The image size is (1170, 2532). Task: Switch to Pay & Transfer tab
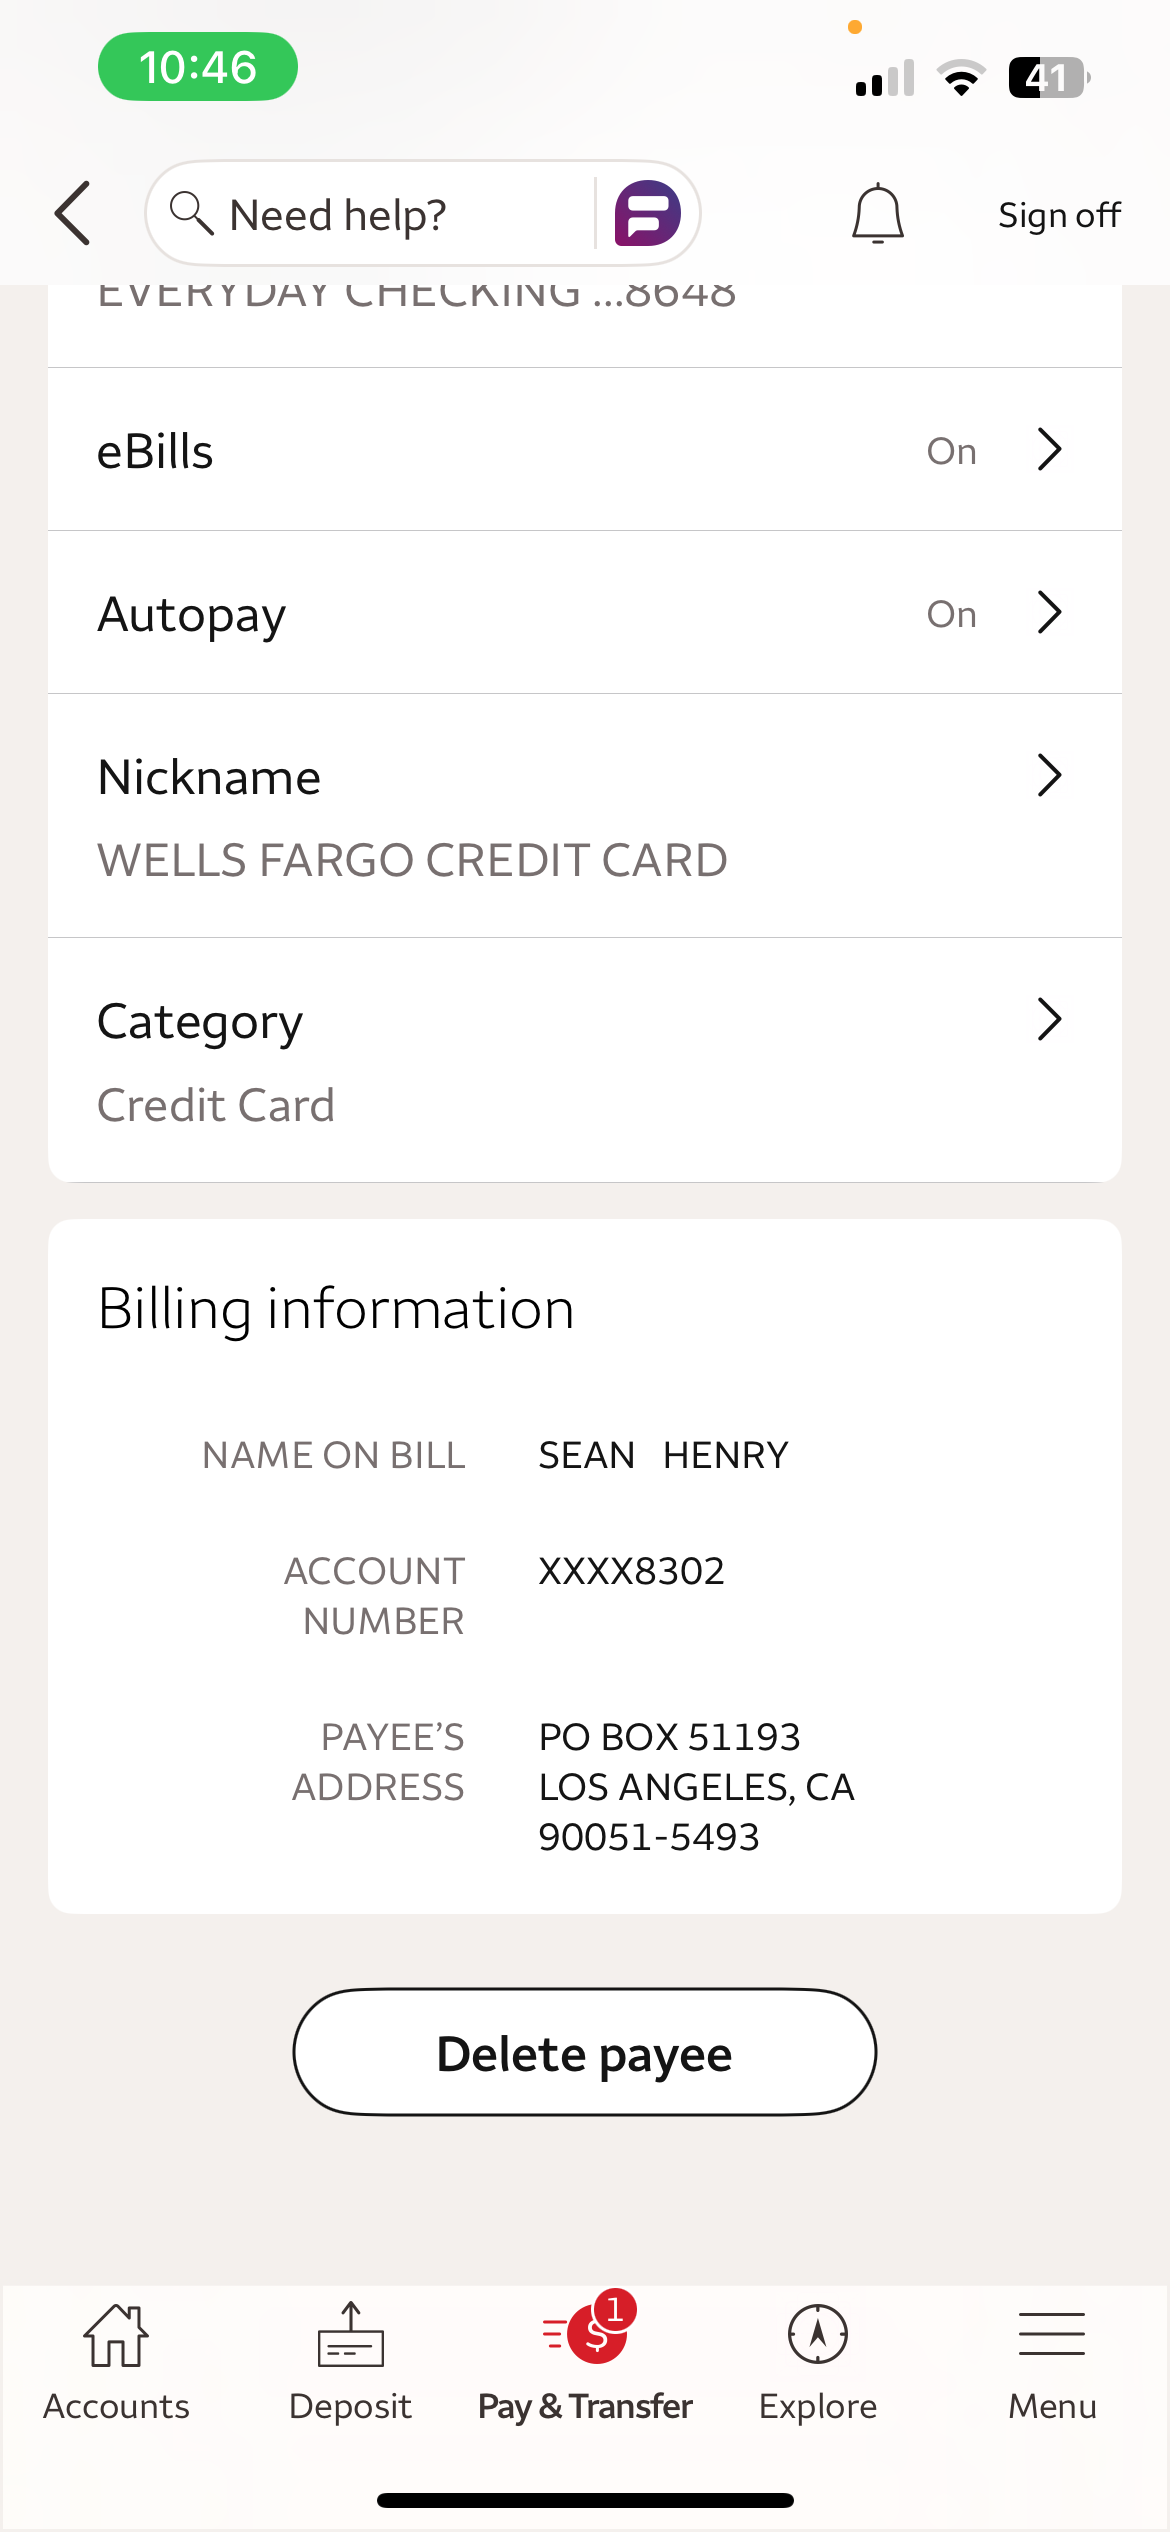coord(585,2360)
